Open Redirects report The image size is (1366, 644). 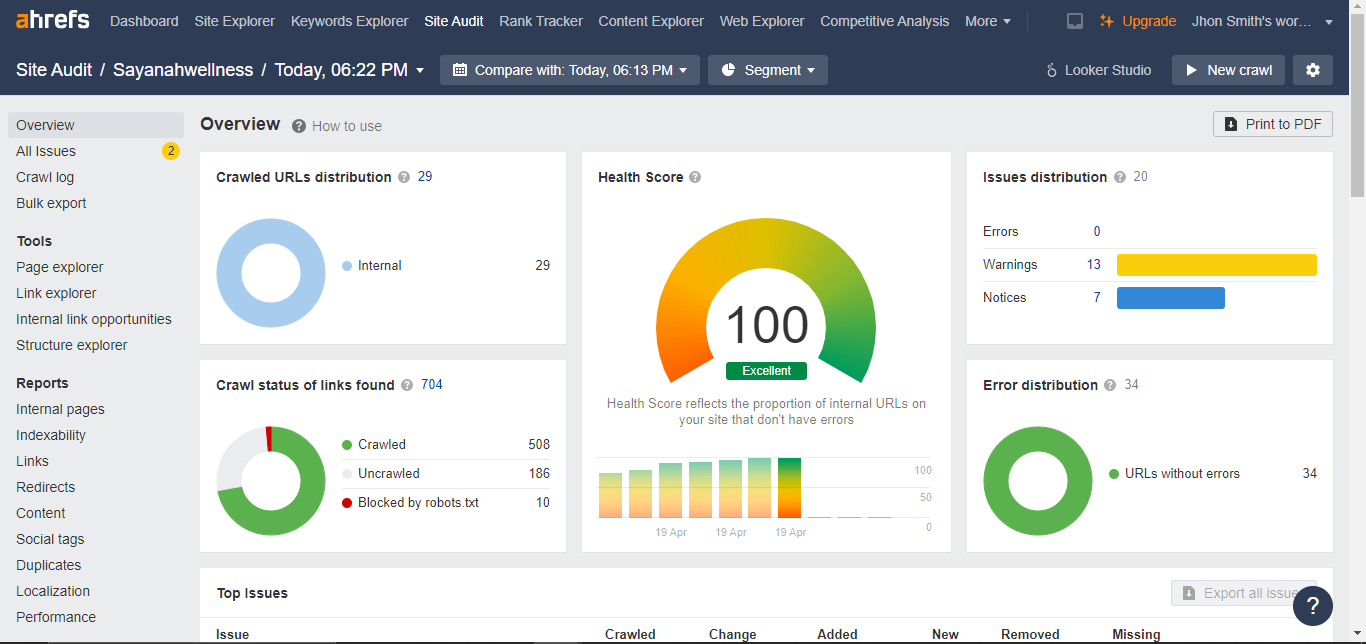[46, 487]
